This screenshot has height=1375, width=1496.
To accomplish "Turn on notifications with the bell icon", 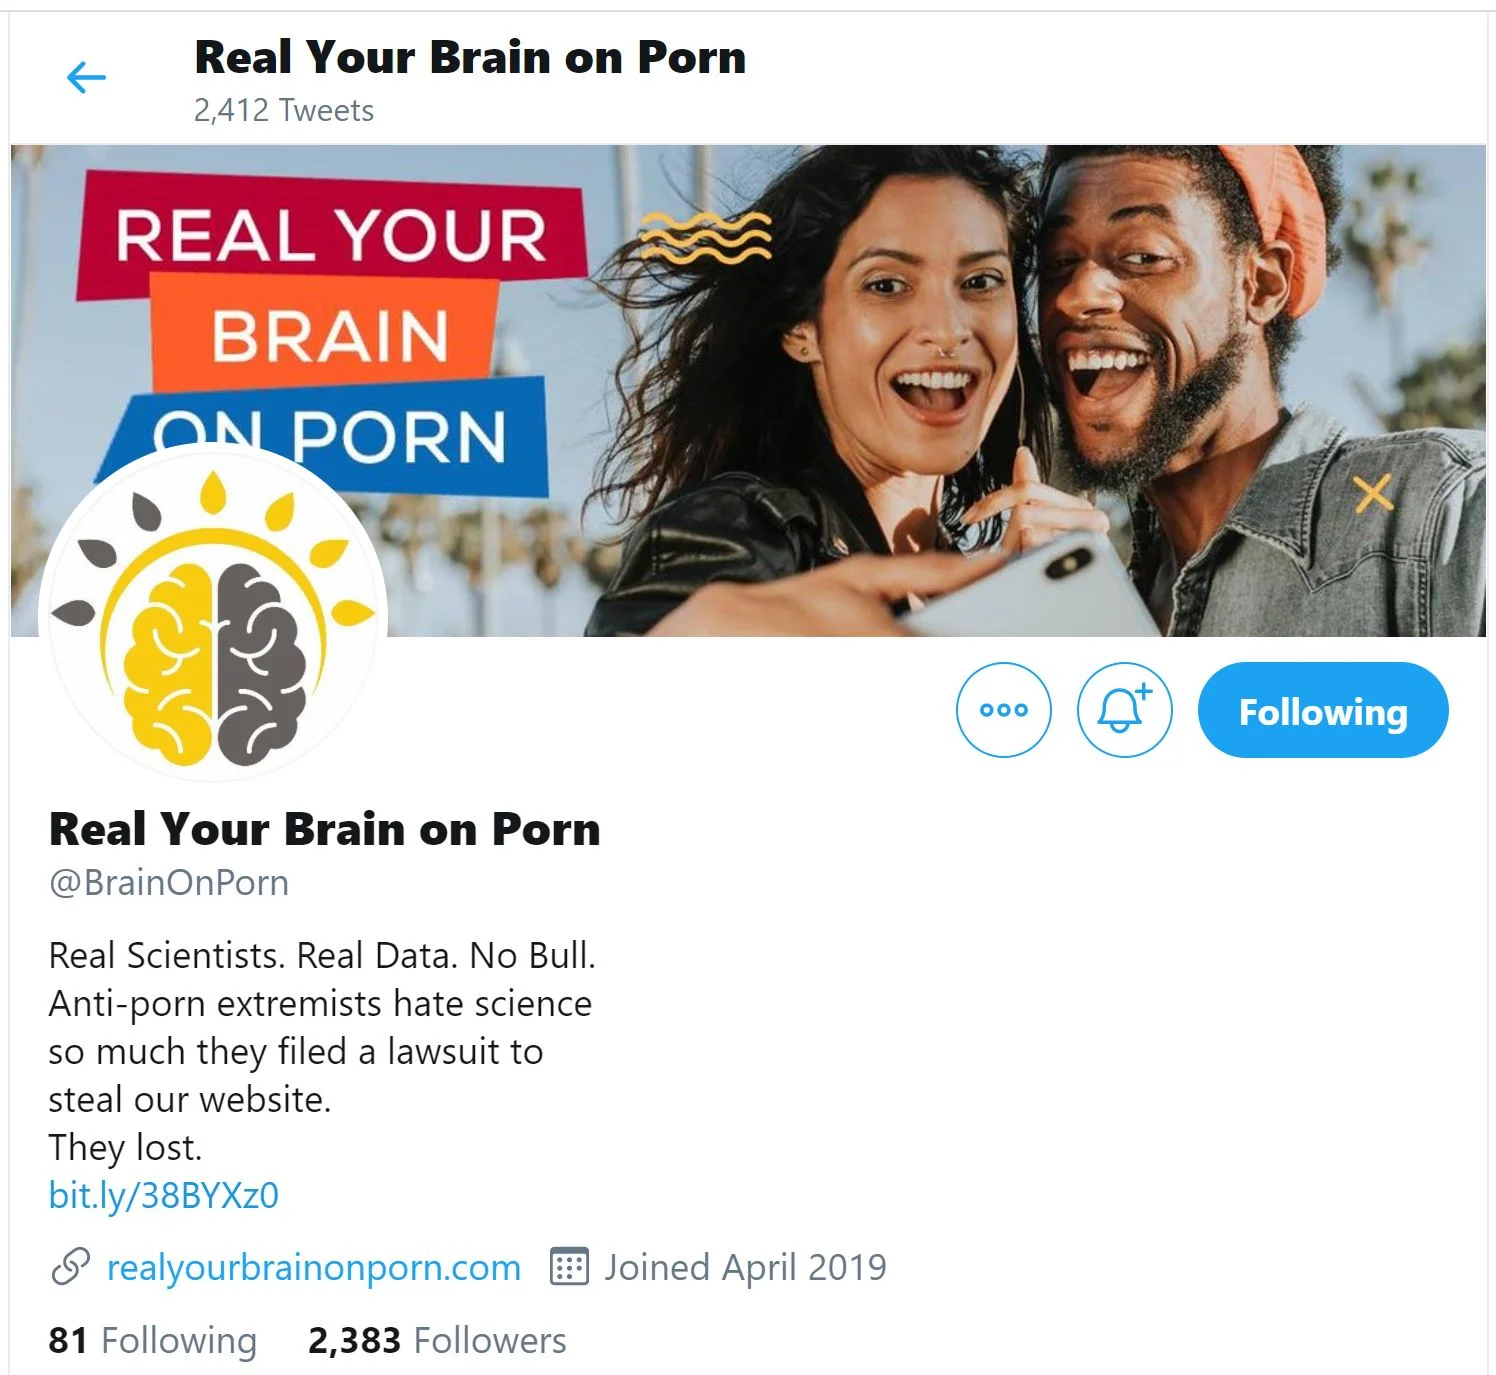I will [1124, 710].
